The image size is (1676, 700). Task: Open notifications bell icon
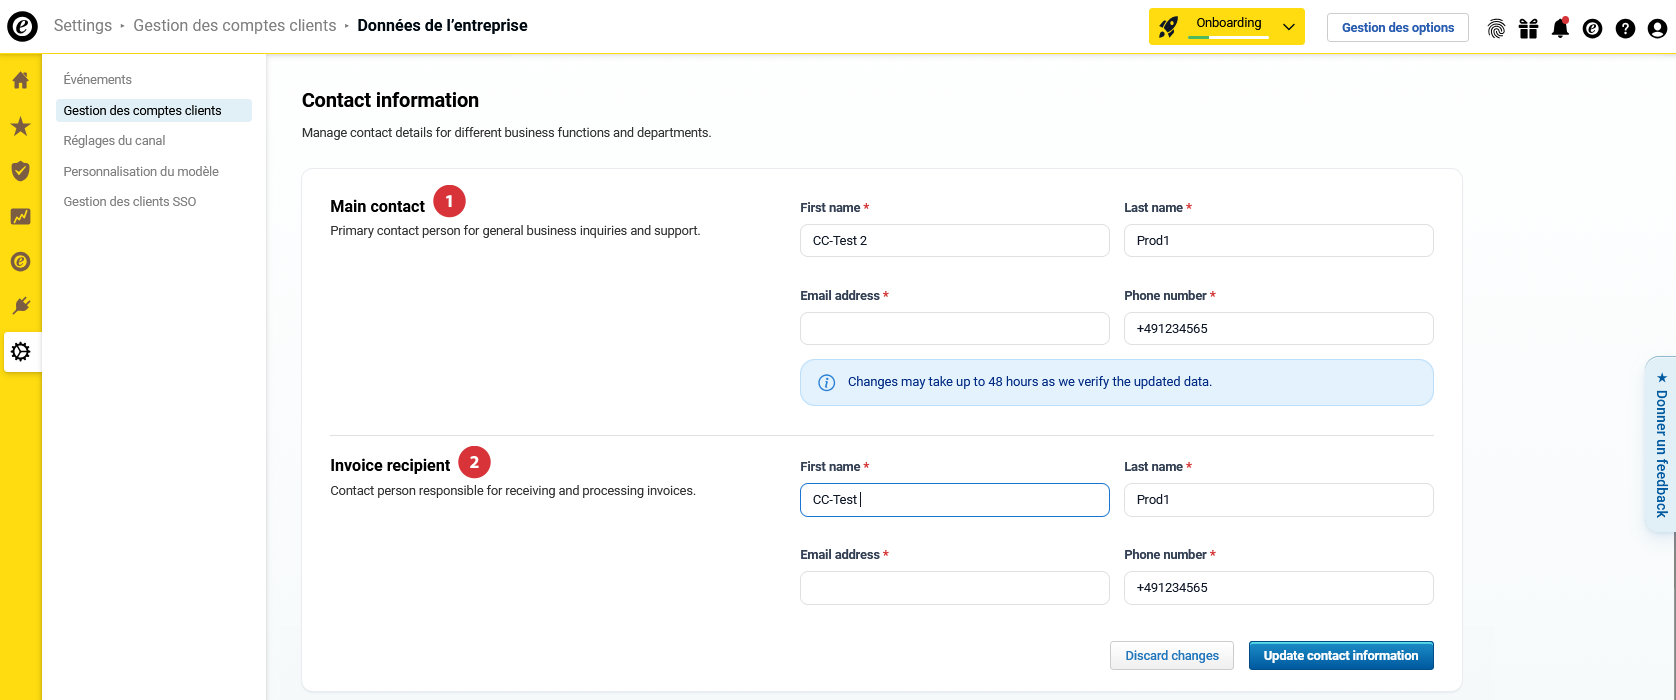(x=1560, y=28)
